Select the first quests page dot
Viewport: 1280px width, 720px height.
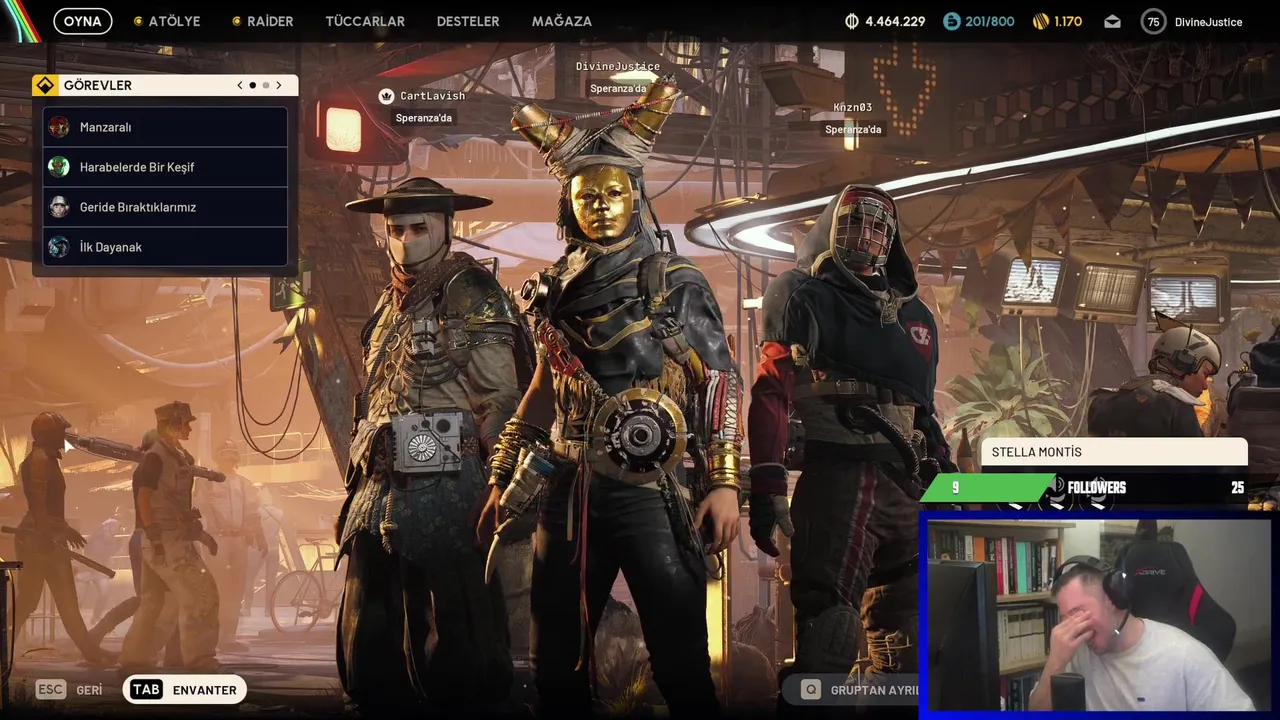tap(252, 85)
